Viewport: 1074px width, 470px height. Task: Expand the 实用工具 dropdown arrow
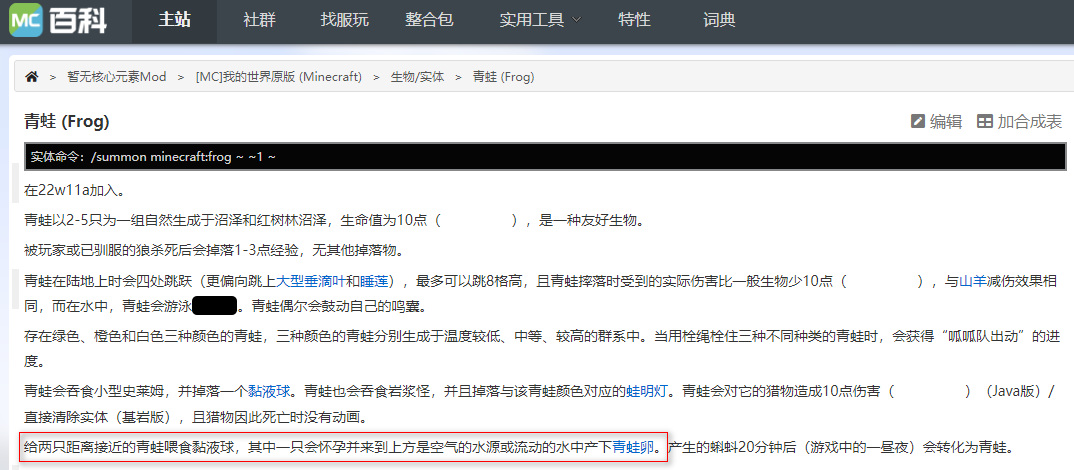576,20
